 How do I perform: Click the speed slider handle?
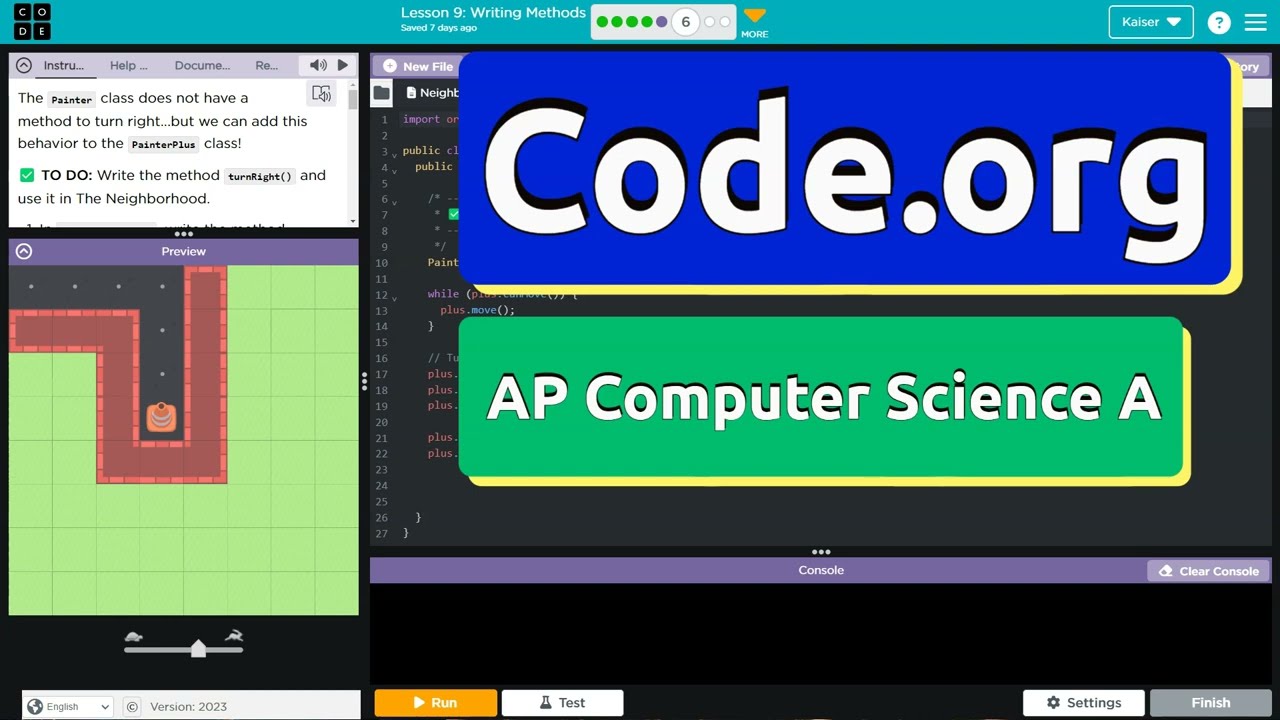tap(197, 647)
